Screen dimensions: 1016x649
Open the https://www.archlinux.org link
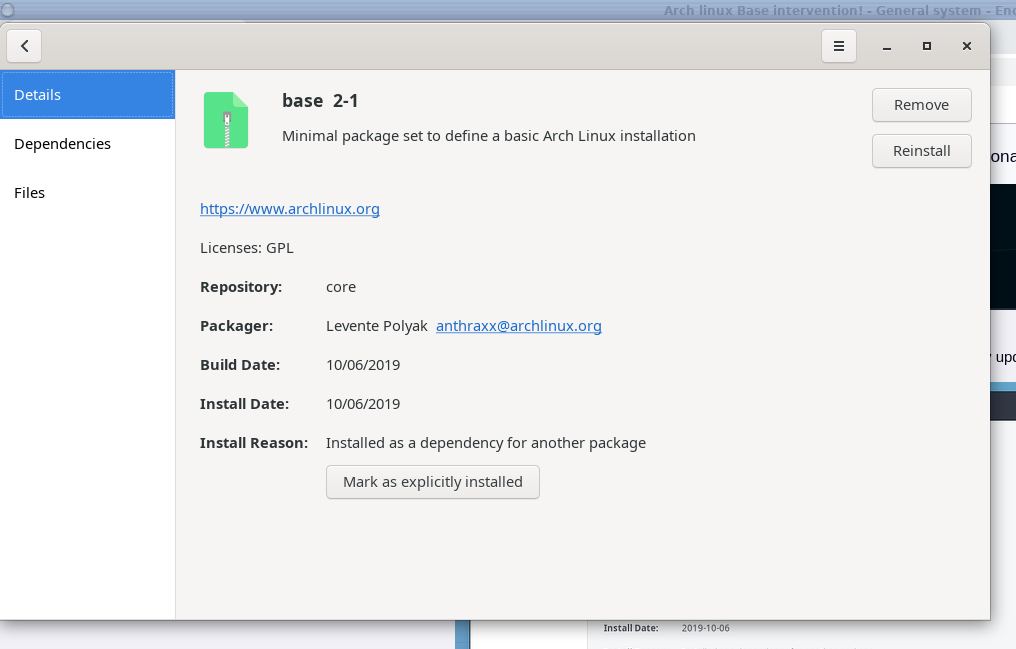[290, 209]
